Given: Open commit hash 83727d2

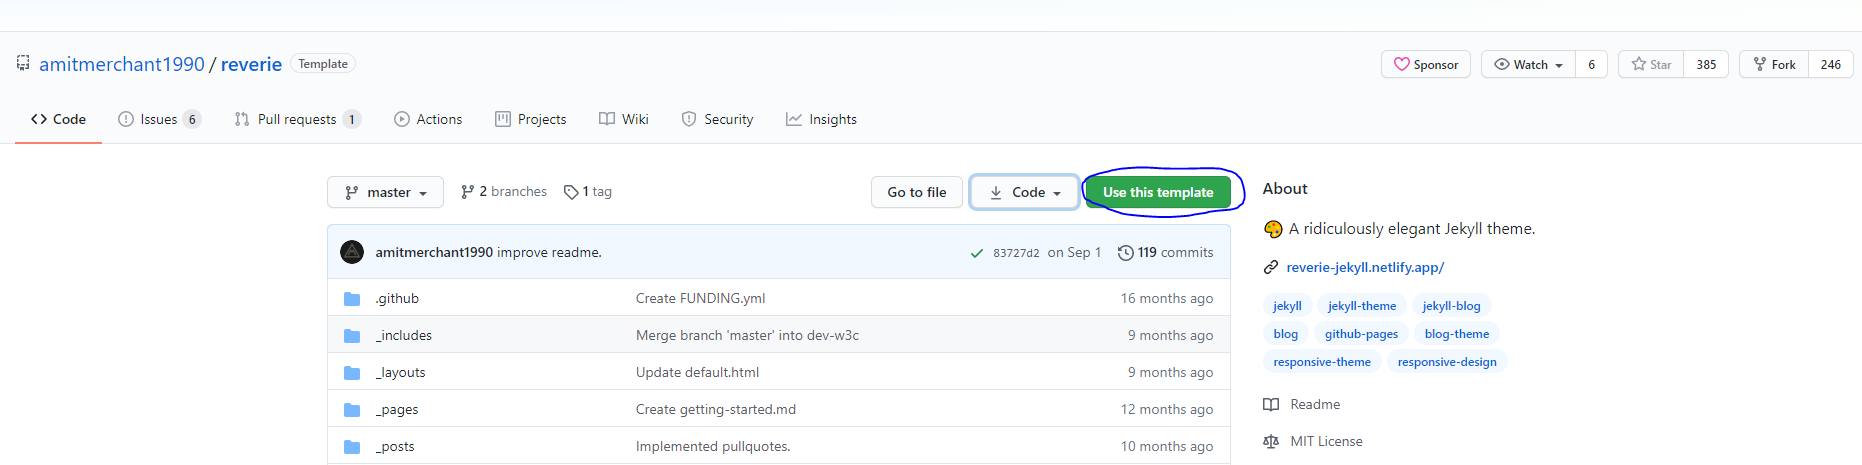Looking at the screenshot, I should pos(1016,253).
